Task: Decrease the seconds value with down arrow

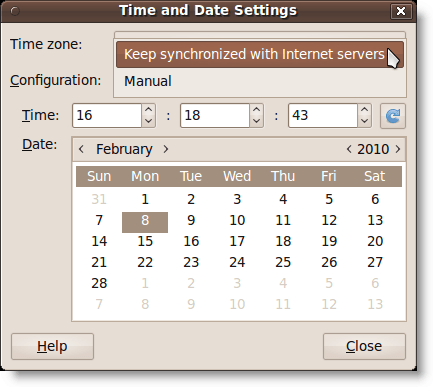Action: (364, 121)
